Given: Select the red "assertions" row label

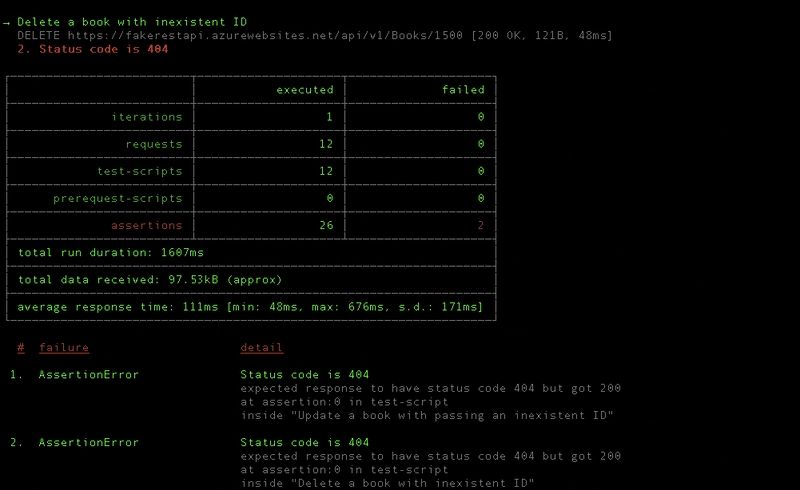Looking at the screenshot, I should (x=147, y=225).
